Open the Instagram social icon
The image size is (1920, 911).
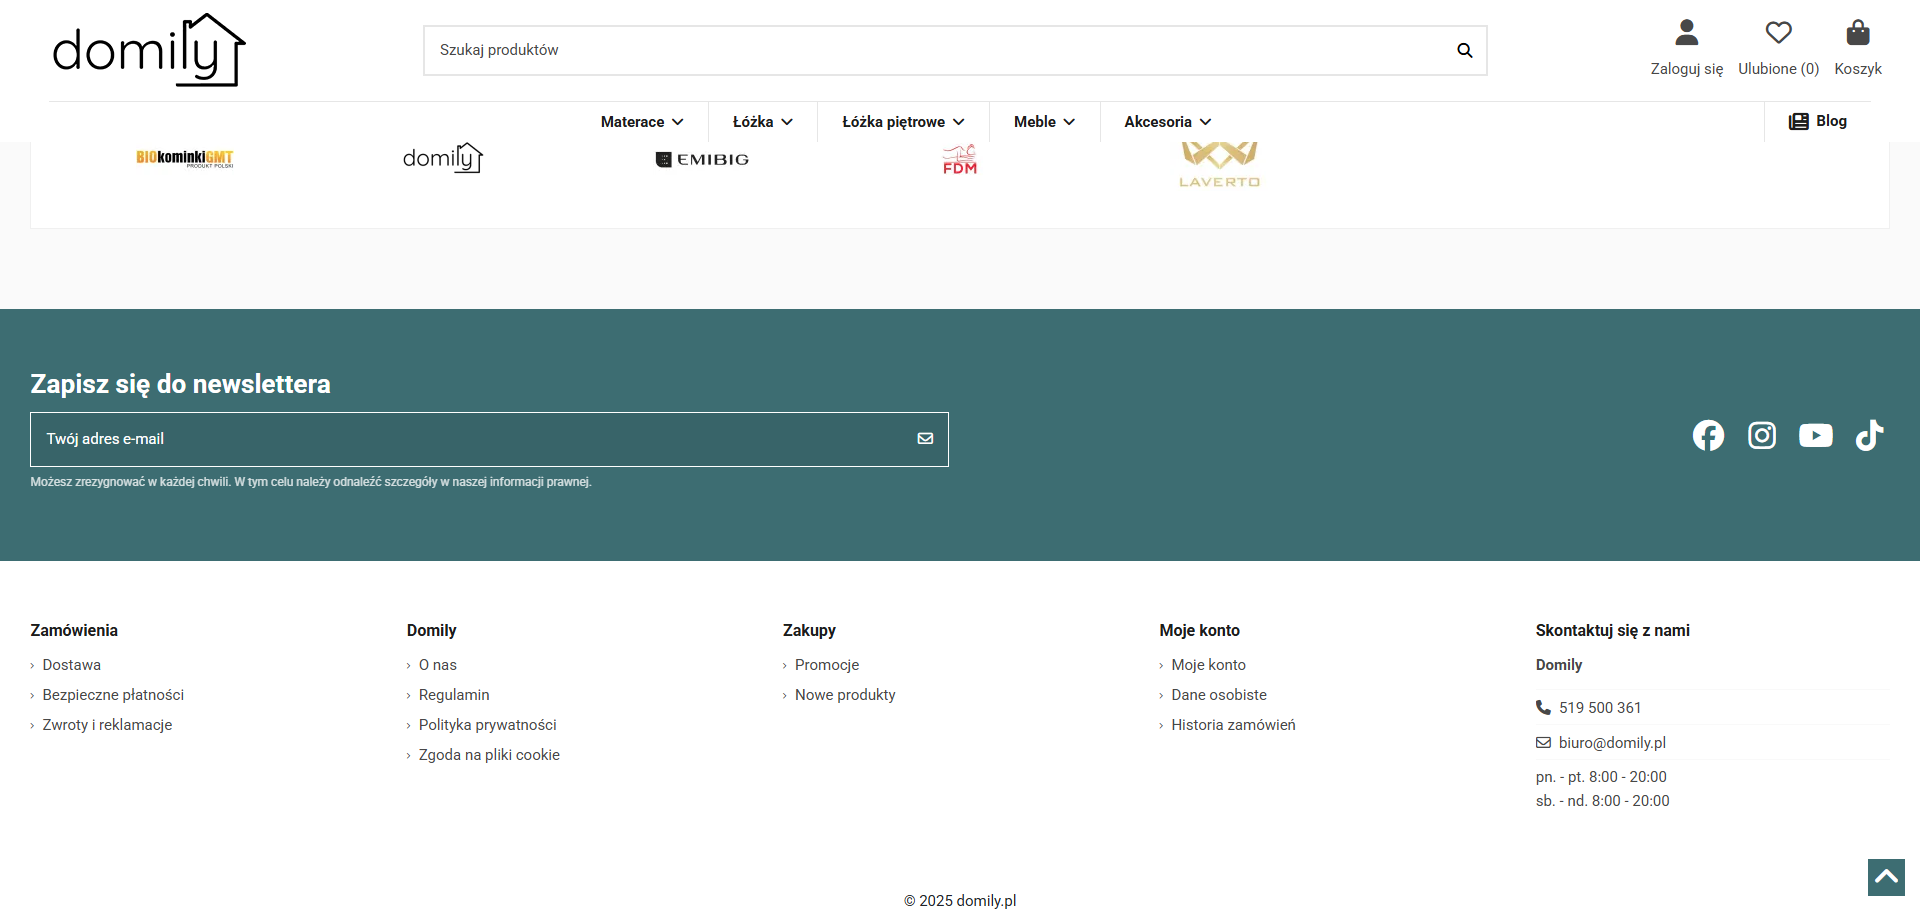1762,435
